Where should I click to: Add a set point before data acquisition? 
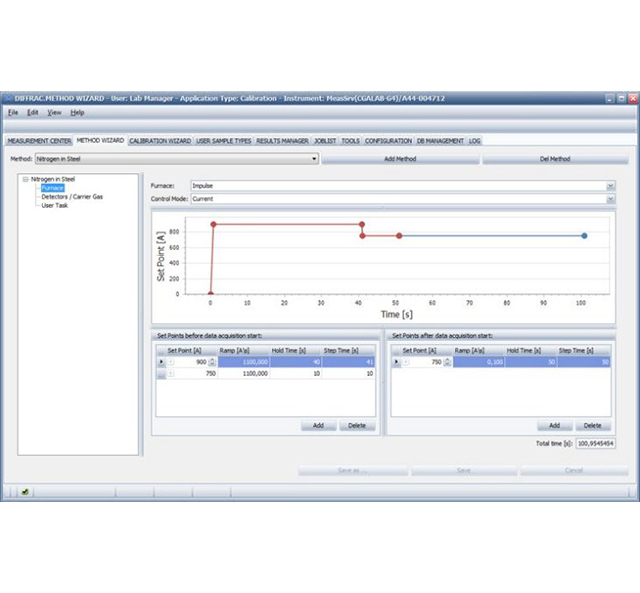click(x=318, y=425)
